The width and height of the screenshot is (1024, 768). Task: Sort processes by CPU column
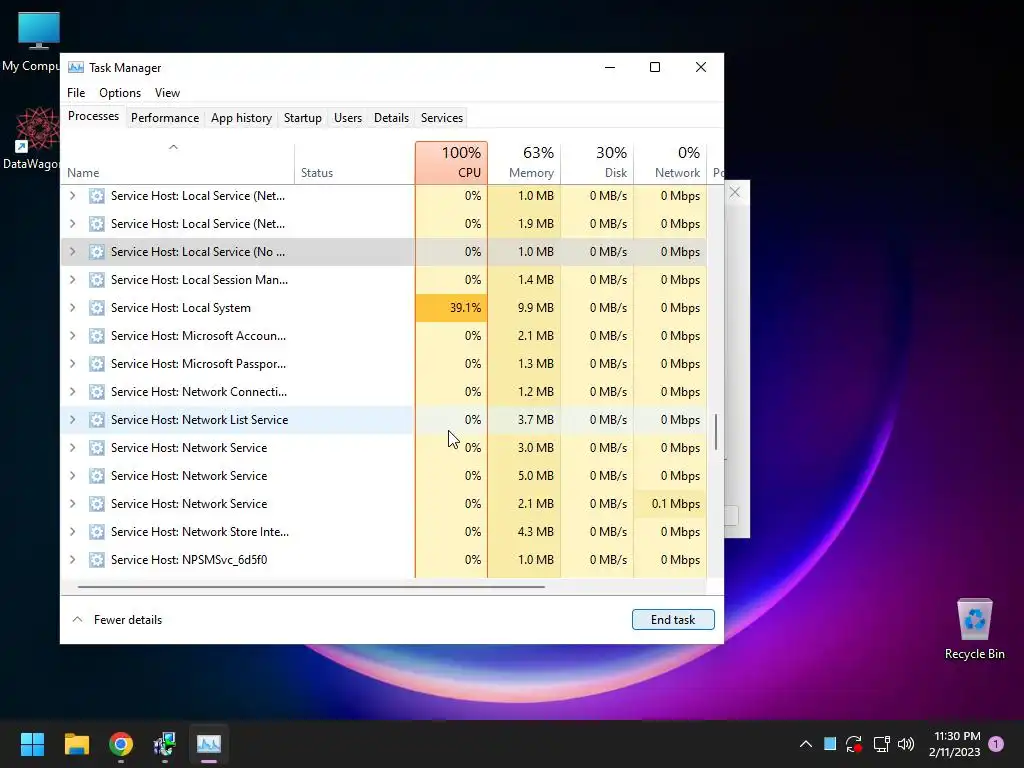[x=451, y=163]
